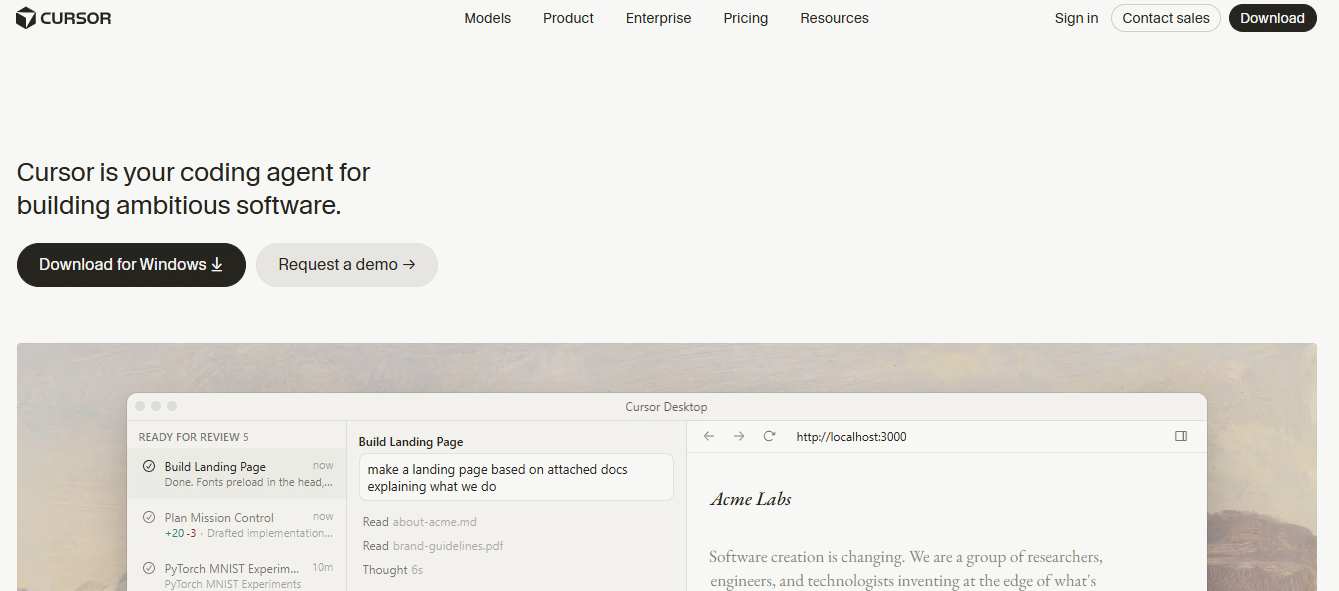
Task: Click the Acme Labs heading in preview
Action: pos(751,499)
